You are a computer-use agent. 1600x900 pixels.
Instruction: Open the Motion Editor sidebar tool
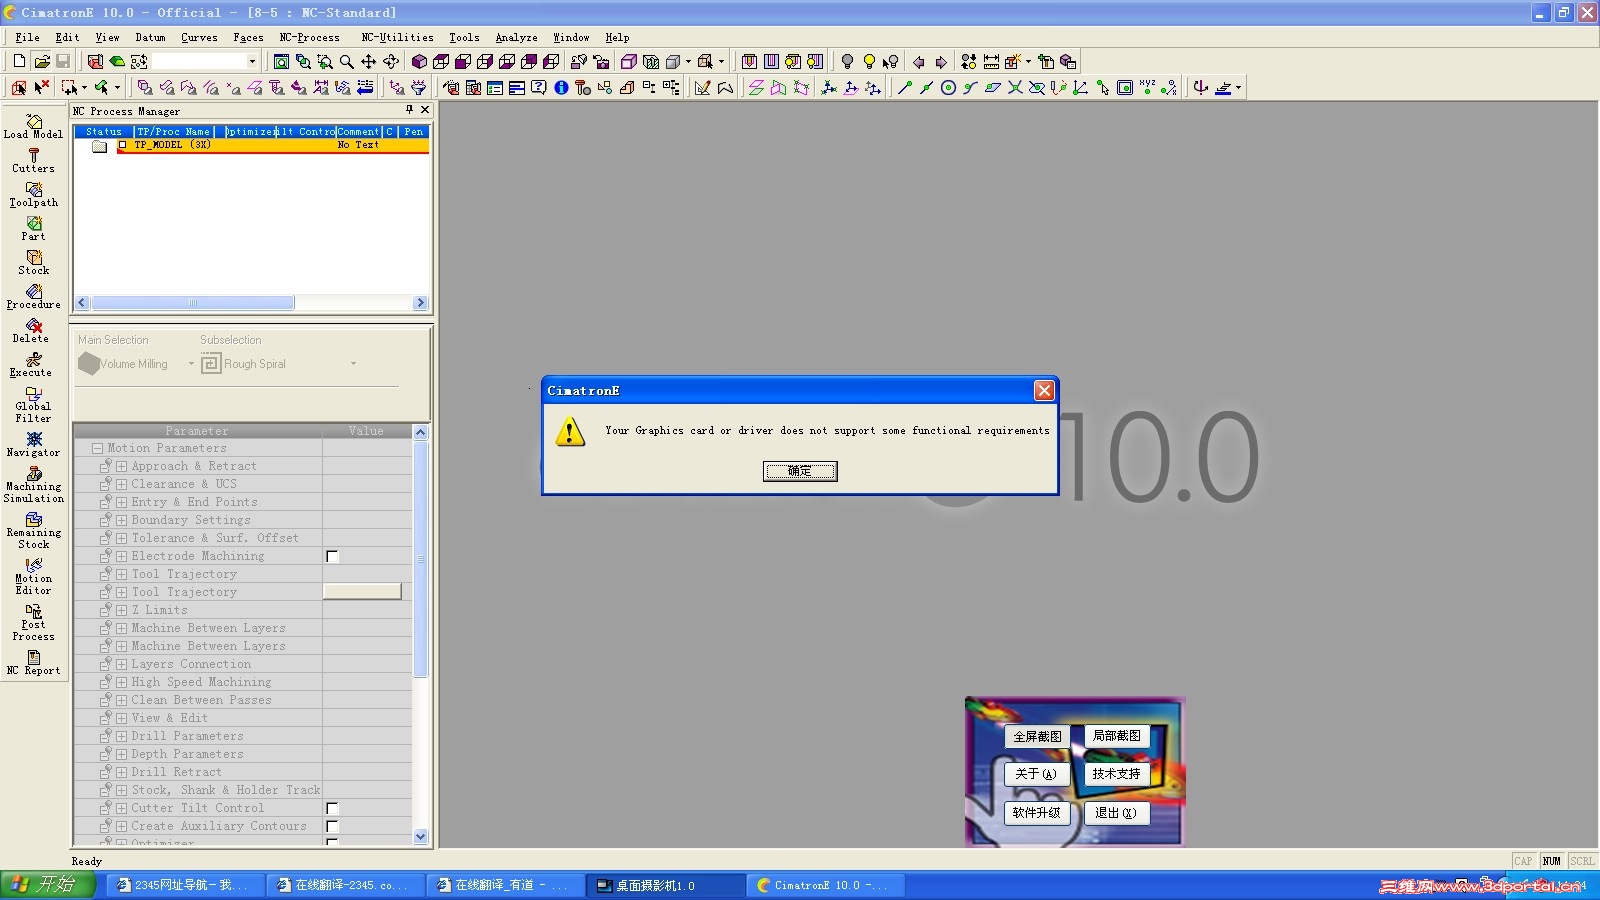[33, 576]
